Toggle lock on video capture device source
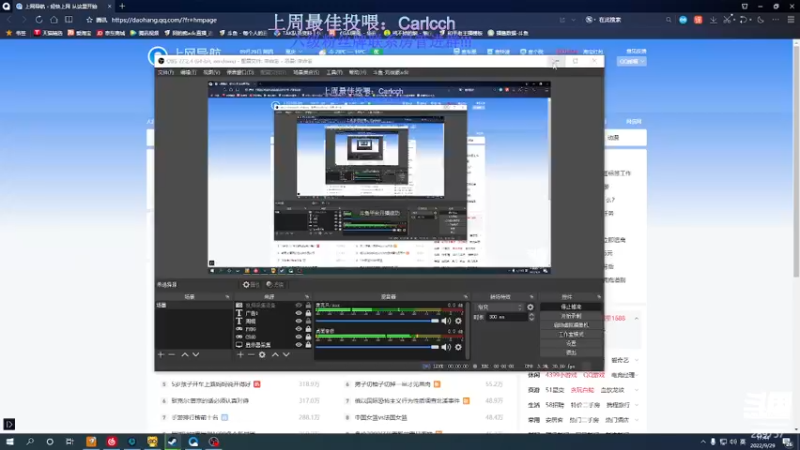Image resolution: width=800 pixels, height=450 pixels. point(308,305)
